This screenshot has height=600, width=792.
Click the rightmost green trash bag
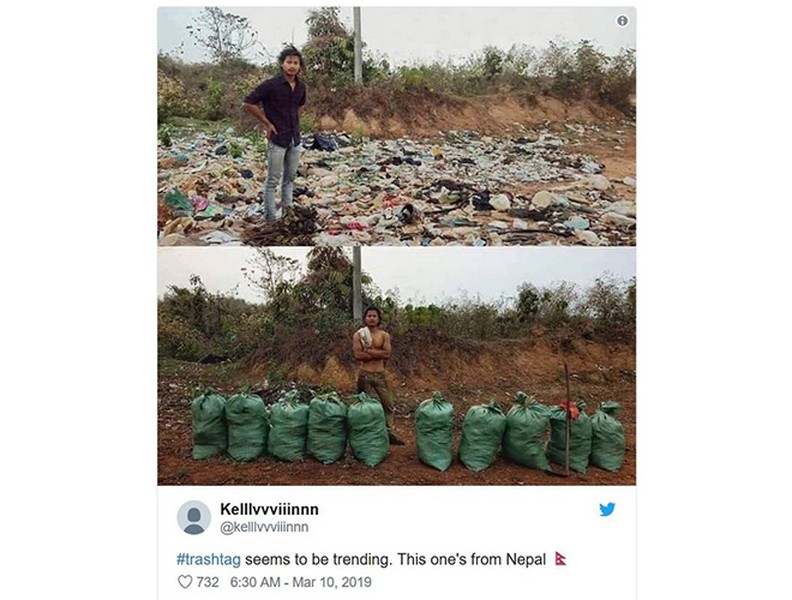tap(607, 436)
